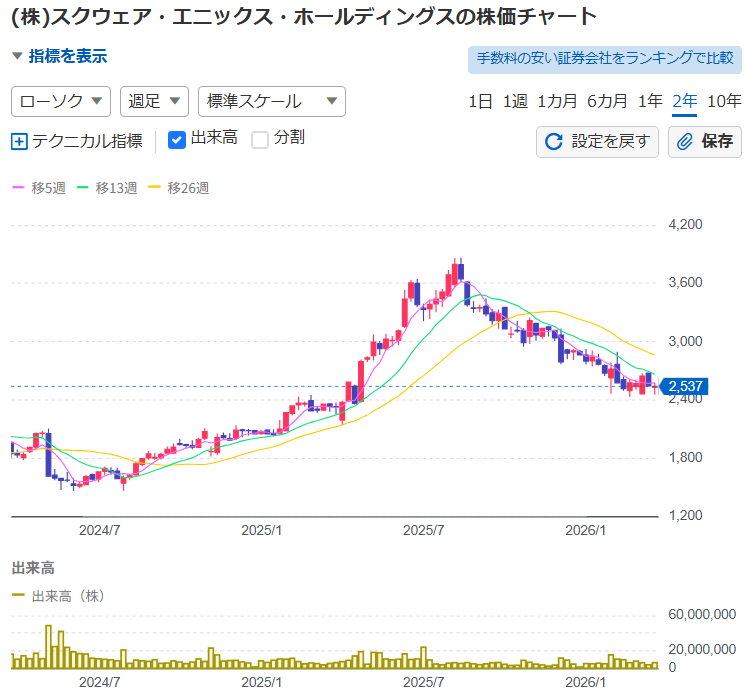Select the 1カ月 time range tab
Screen dimensions: 753x696
[557, 101]
